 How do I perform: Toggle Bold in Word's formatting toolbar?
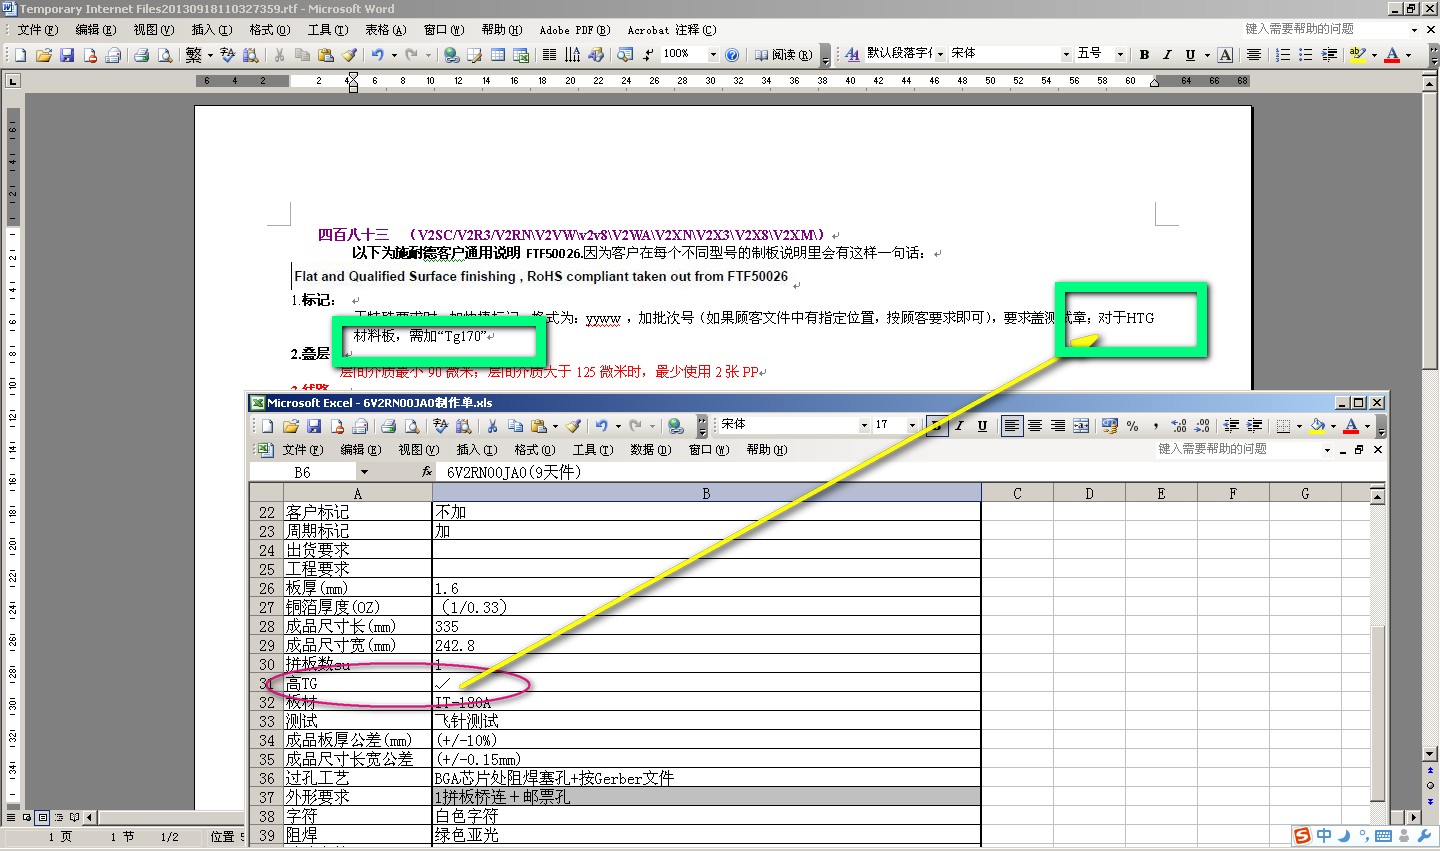(x=1144, y=55)
